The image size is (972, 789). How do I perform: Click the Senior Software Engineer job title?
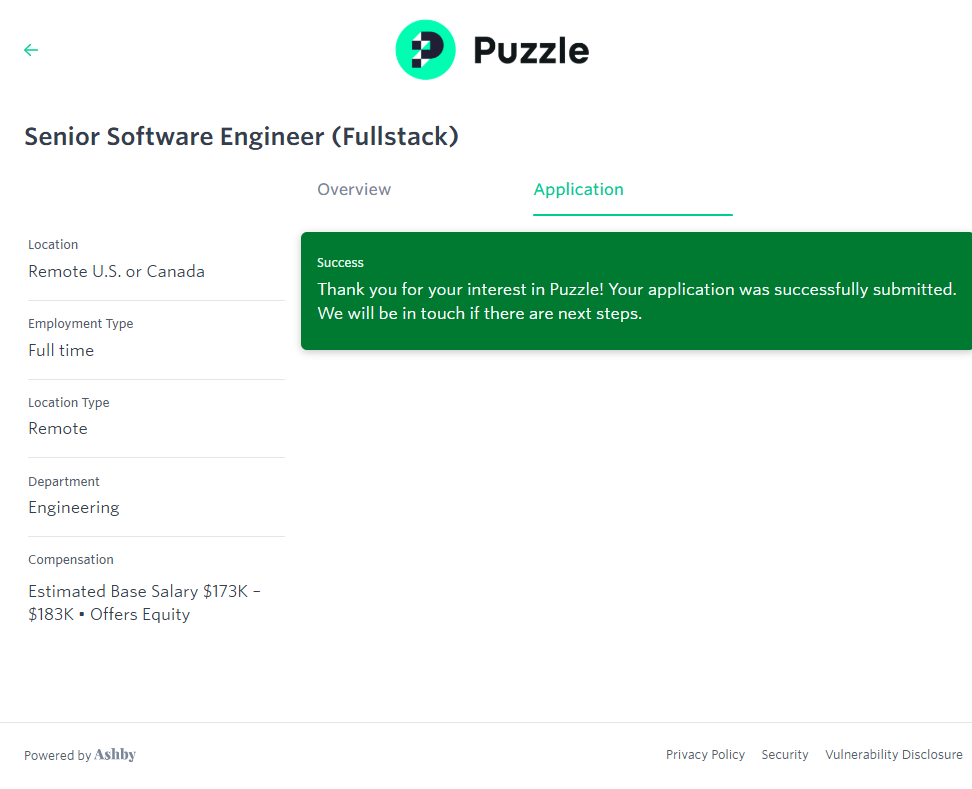pyautogui.click(x=241, y=137)
